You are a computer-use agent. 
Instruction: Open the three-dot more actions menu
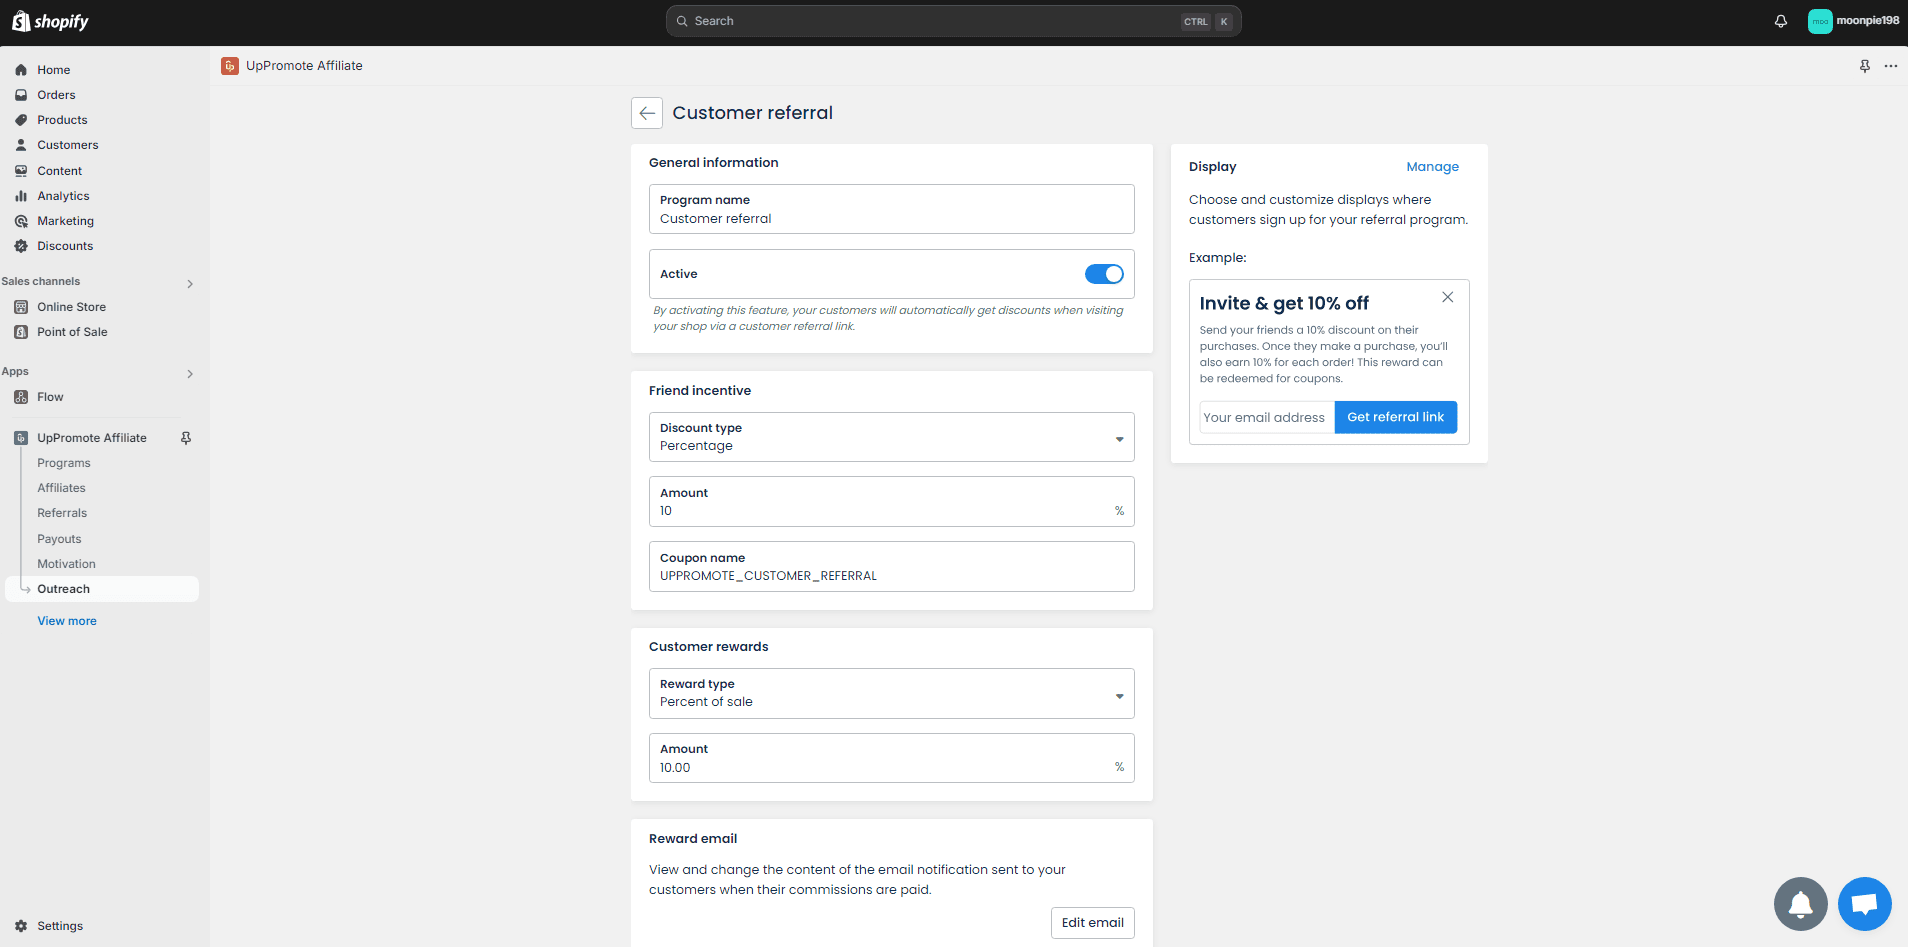[1891, 66]
